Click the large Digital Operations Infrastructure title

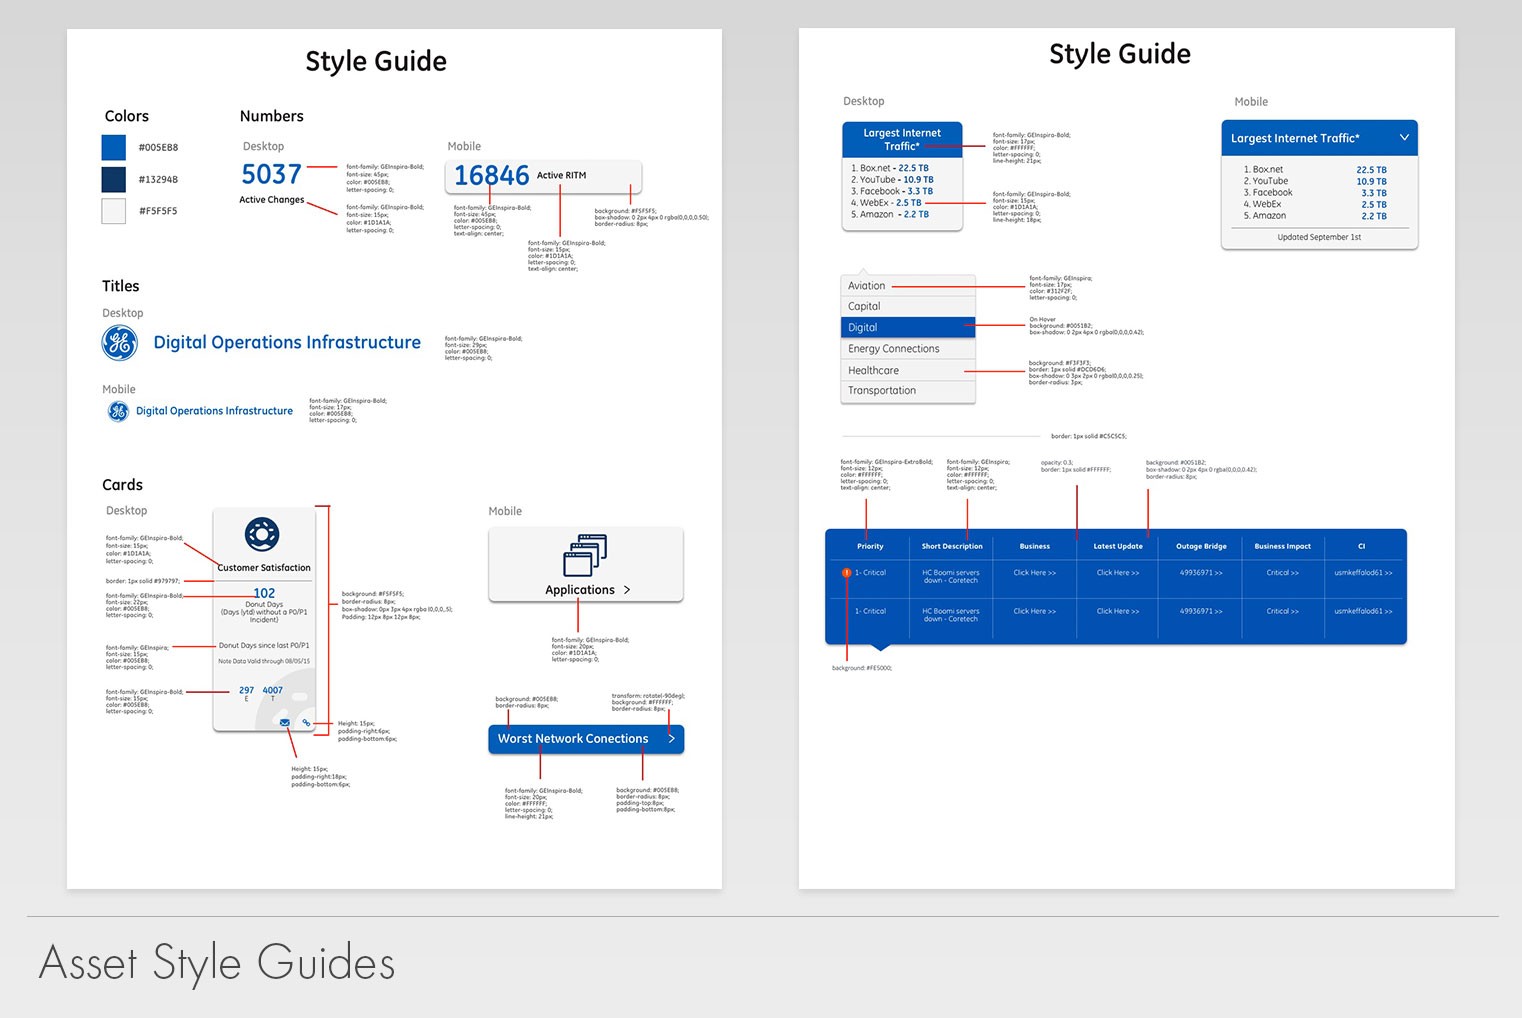(287, 342)
